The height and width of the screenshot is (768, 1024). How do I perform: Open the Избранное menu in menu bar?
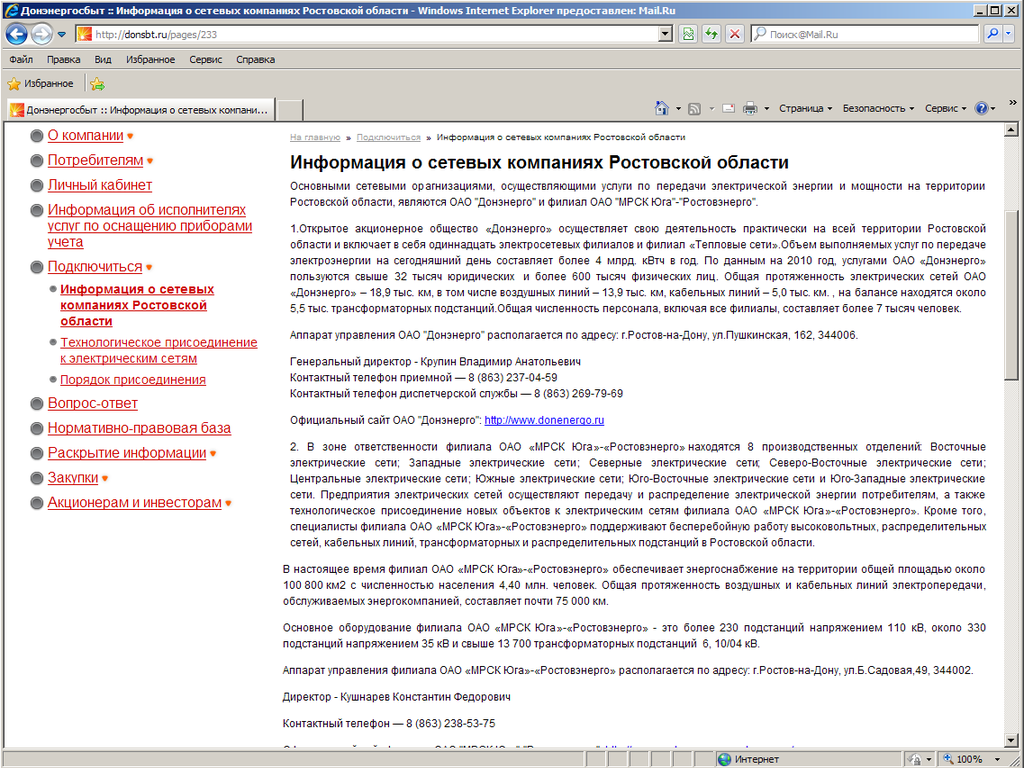pyautogui.click(x=150, y=59)
